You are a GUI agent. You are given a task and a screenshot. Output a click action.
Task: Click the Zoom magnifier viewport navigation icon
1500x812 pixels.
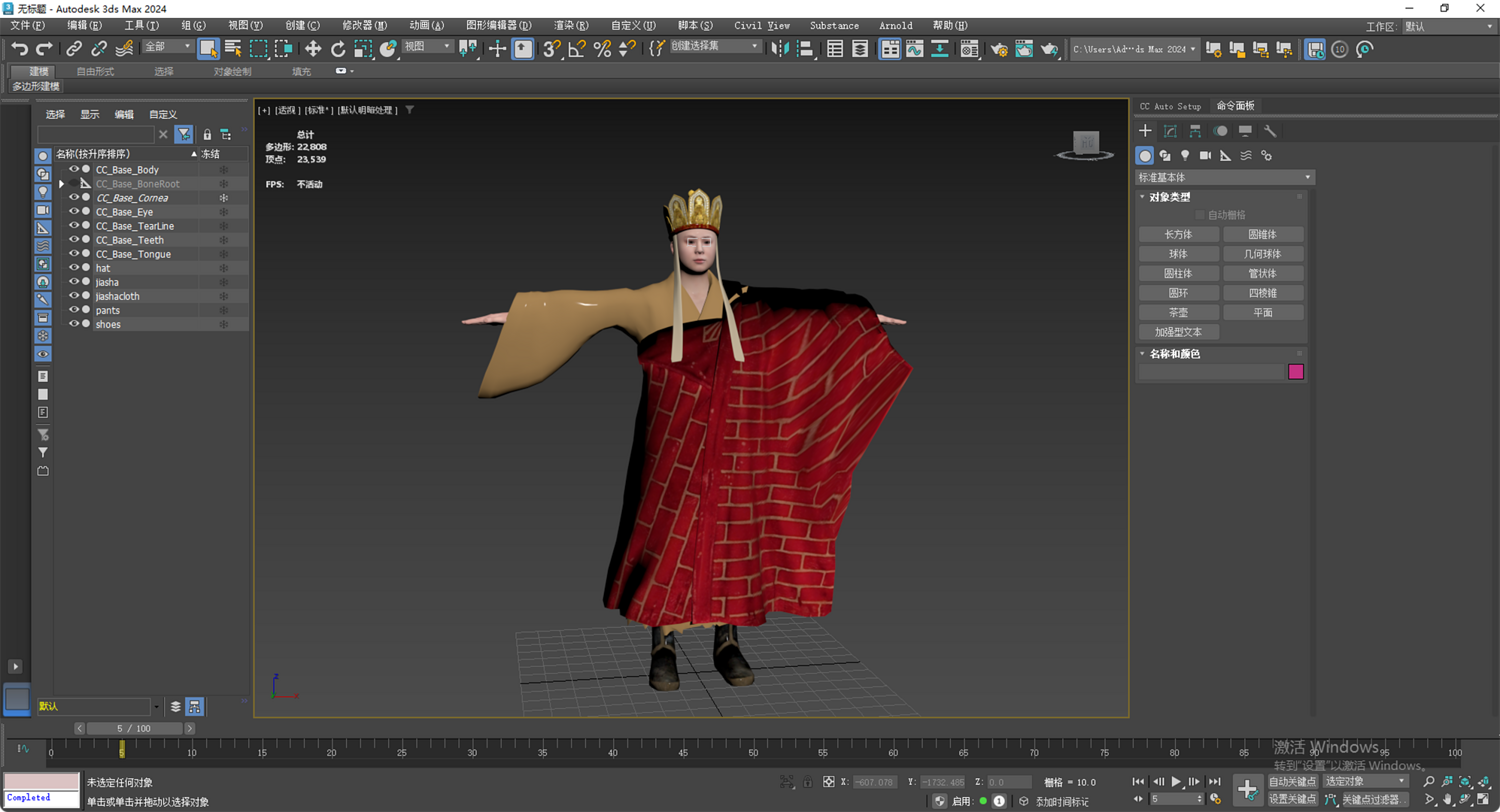point(1429,781)
